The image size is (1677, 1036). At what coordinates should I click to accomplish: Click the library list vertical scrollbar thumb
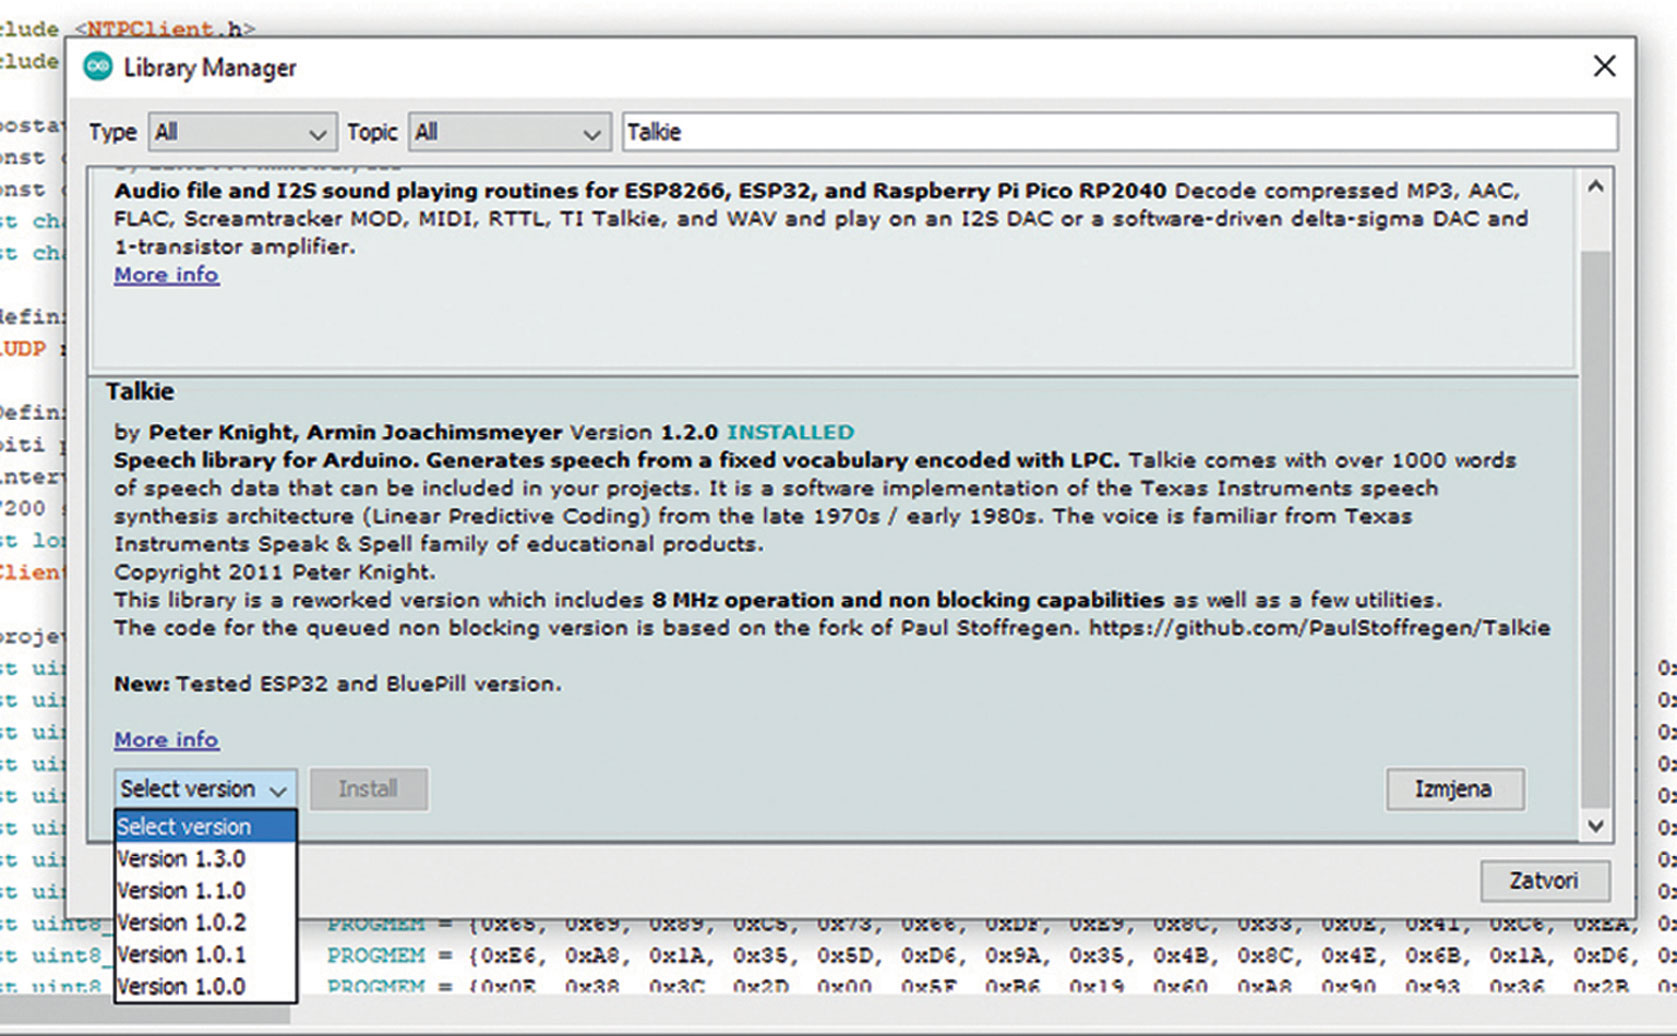point(1596,528)
